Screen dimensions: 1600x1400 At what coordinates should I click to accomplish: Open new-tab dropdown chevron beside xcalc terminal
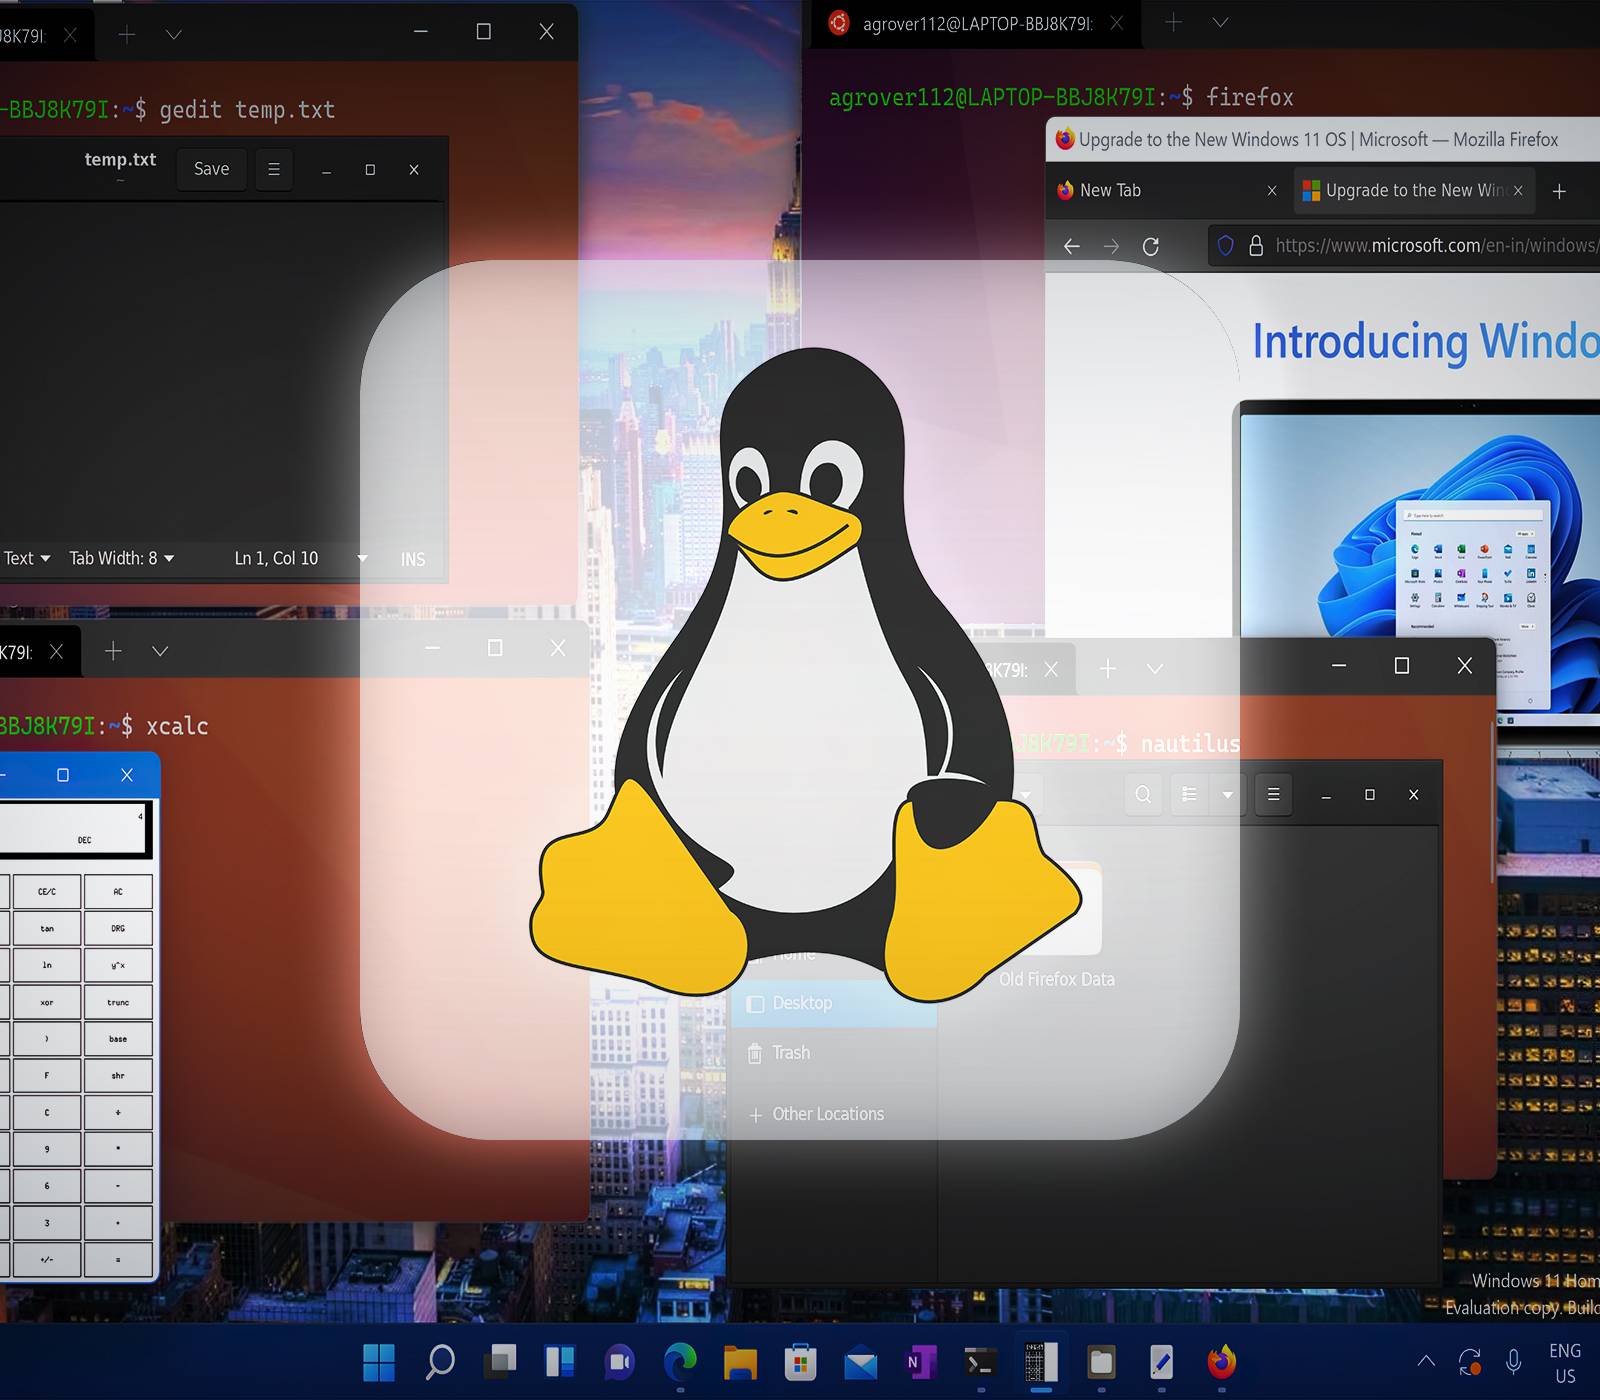click(160, 651)
